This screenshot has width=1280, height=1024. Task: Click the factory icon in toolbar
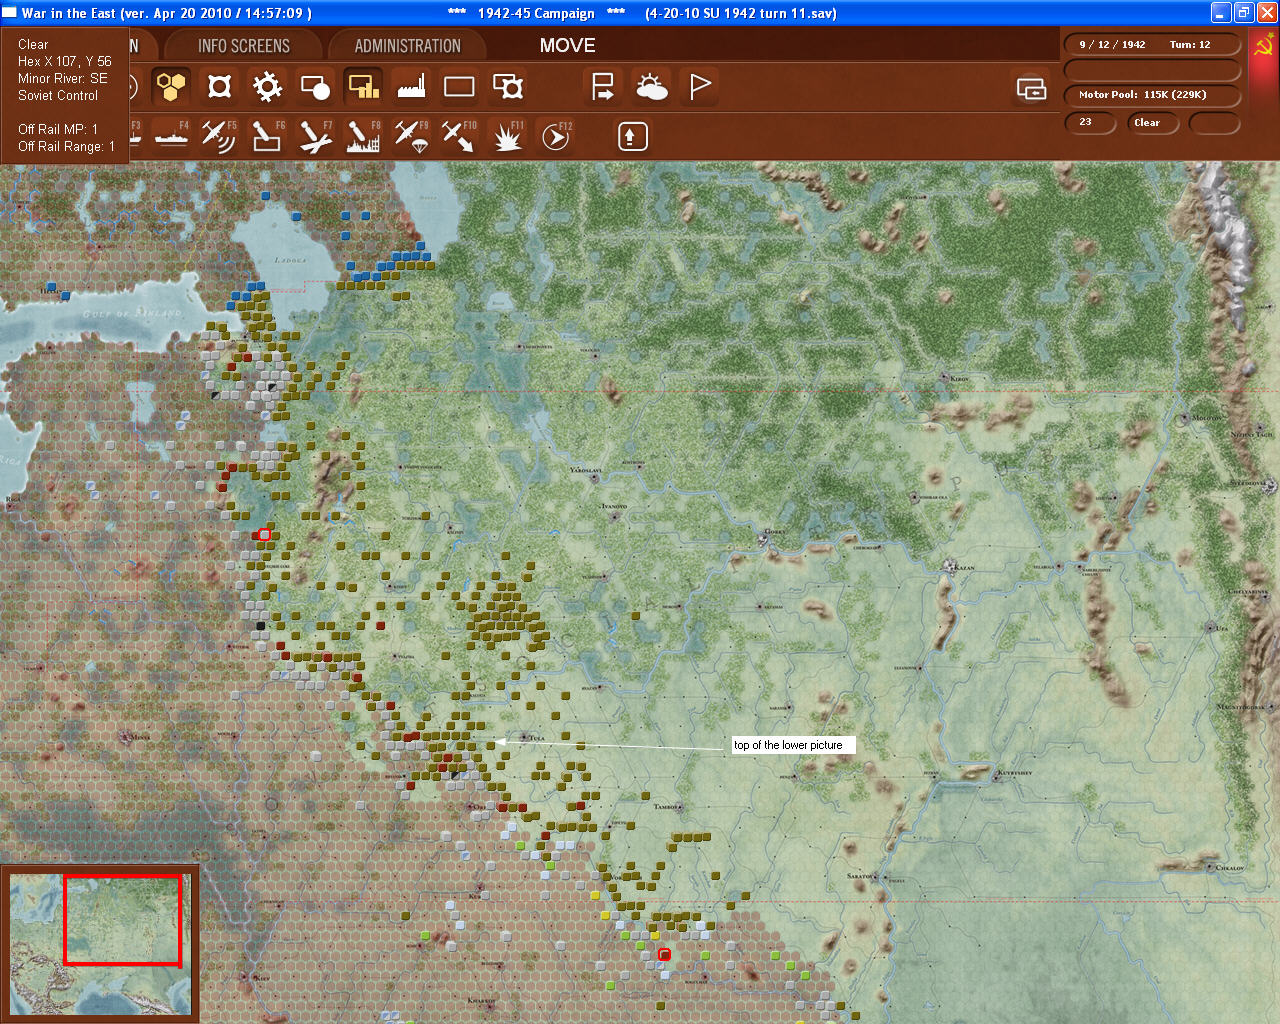pyautogui.click(x=411, y=87)
